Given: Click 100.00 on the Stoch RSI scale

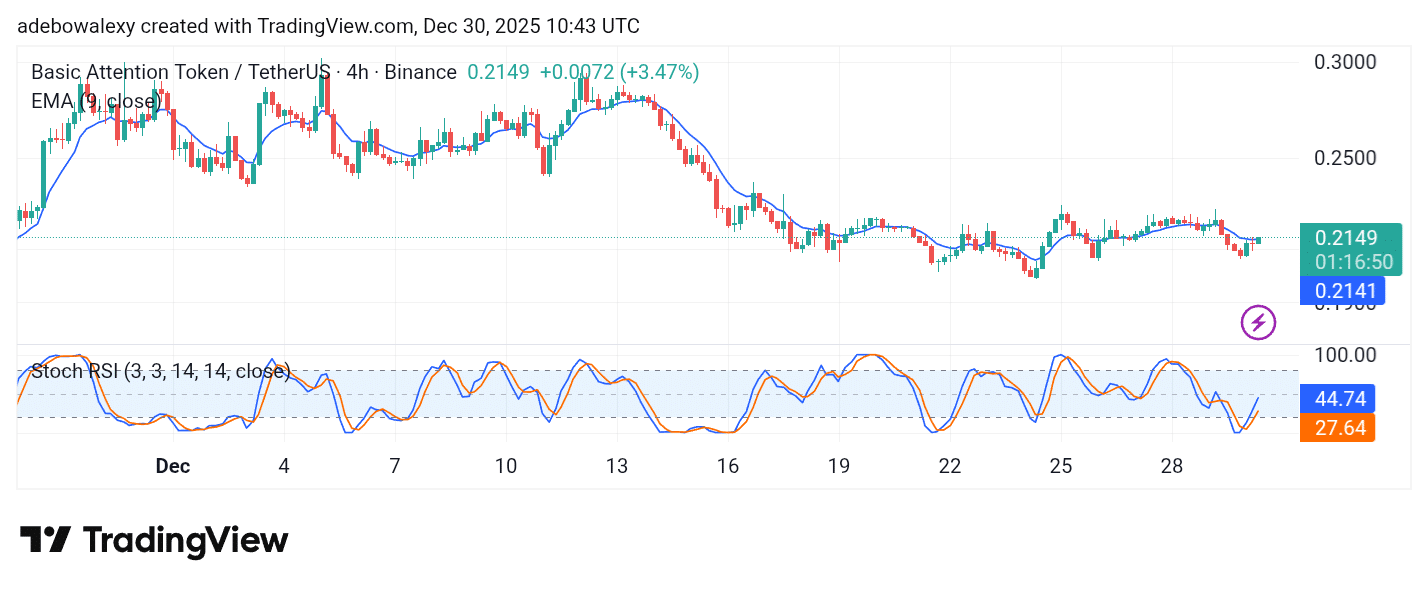Looking at the screenshot, I should point(1344,353).
